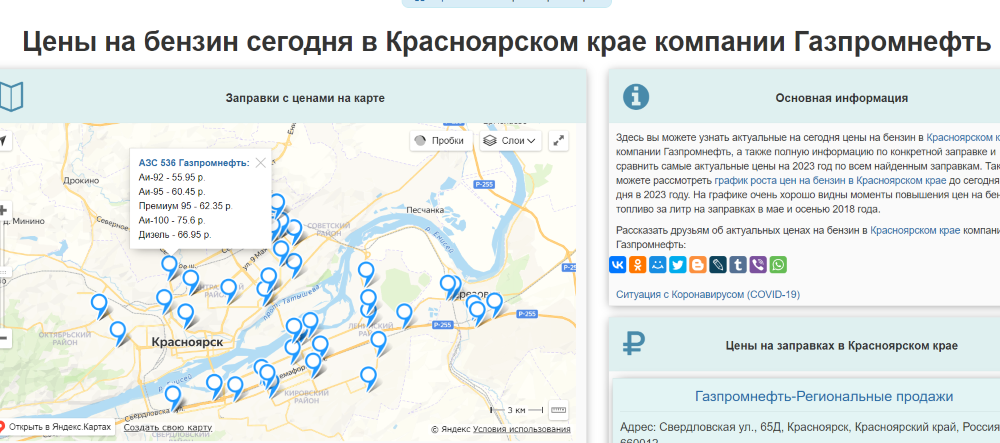This screenshot has width=1000, height=443.
Task: Select the Аи-95 - 60.45 р. line
Action: (172, 191)
